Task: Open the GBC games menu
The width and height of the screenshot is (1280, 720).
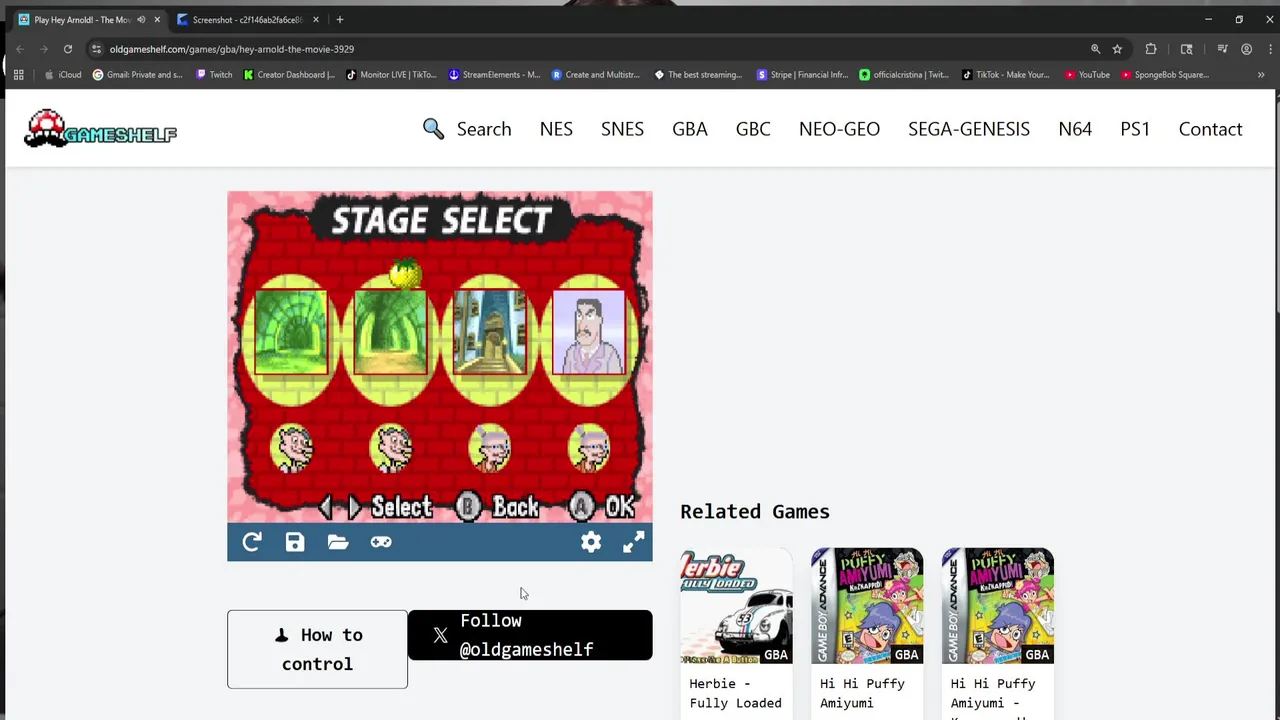Action: click(753, 129)
